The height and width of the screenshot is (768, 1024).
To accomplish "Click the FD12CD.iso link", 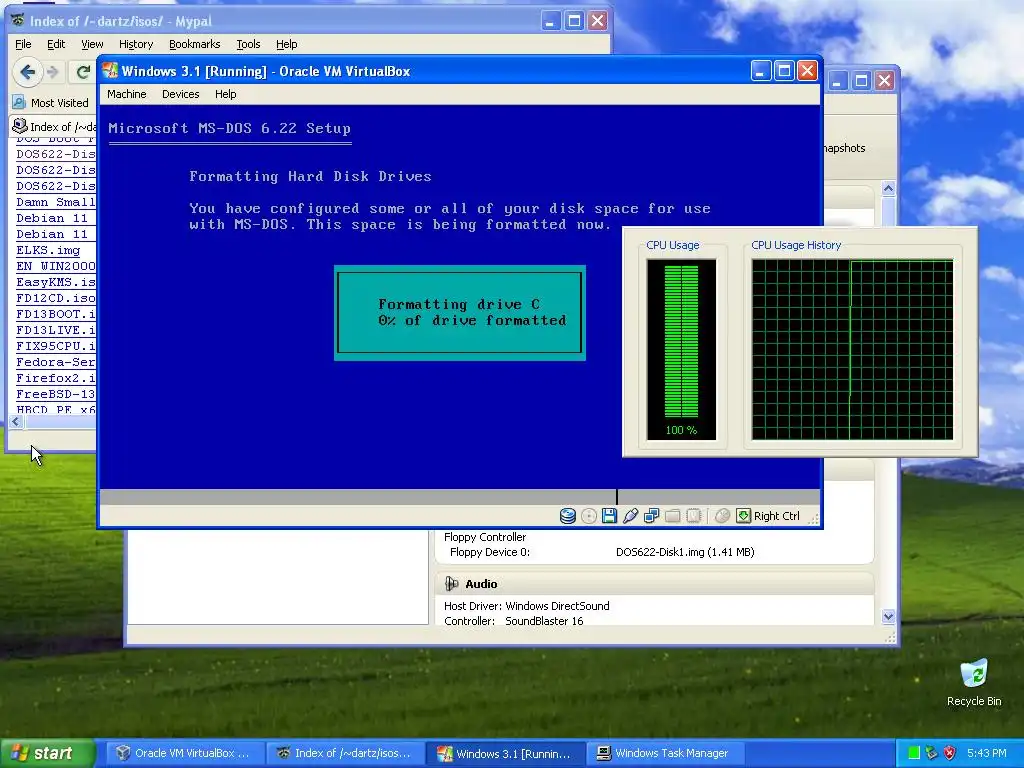I will pyautogui.click(x=56, y=298).
